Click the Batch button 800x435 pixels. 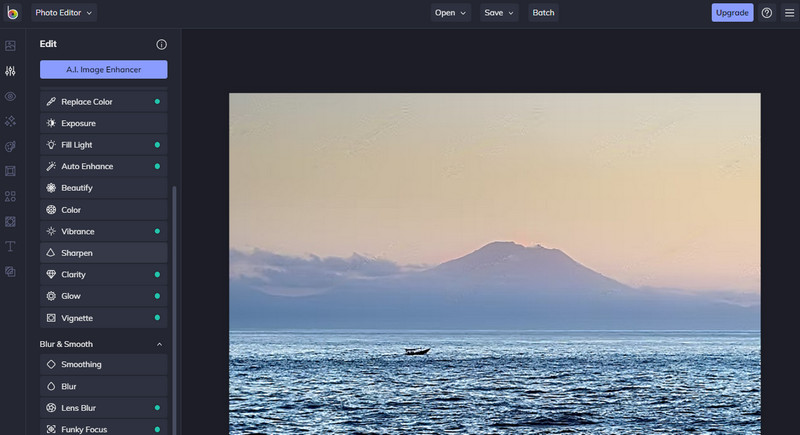pos(543,13)
